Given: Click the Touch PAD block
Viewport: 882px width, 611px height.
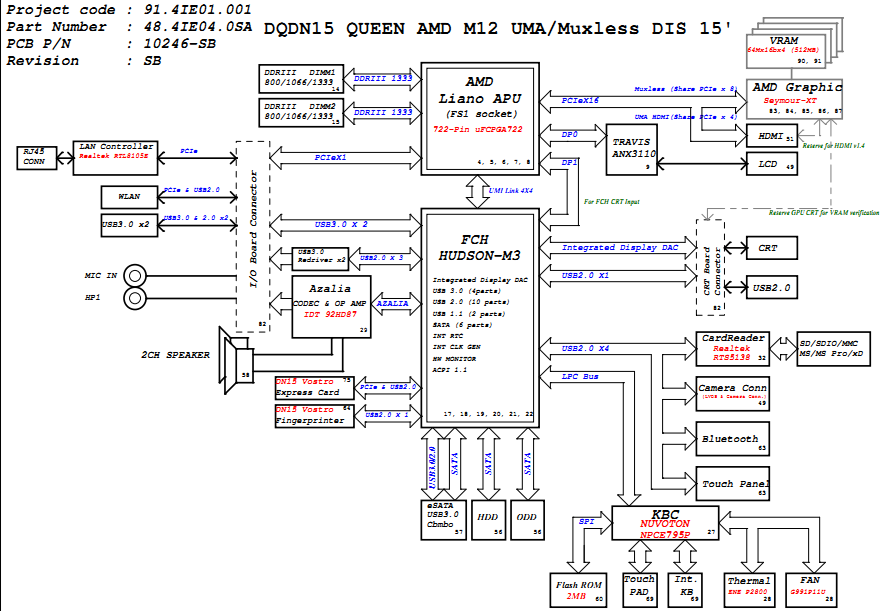Looking at the screenshot, I should point(640,590).
